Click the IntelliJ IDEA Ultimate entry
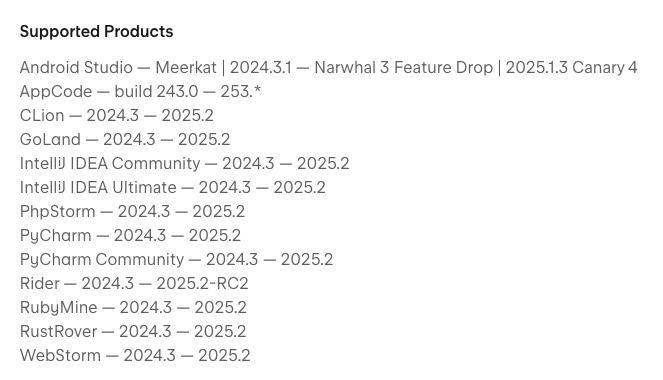Image resolution: width=663 pixels, height=380 pixels. click(173, 188)
